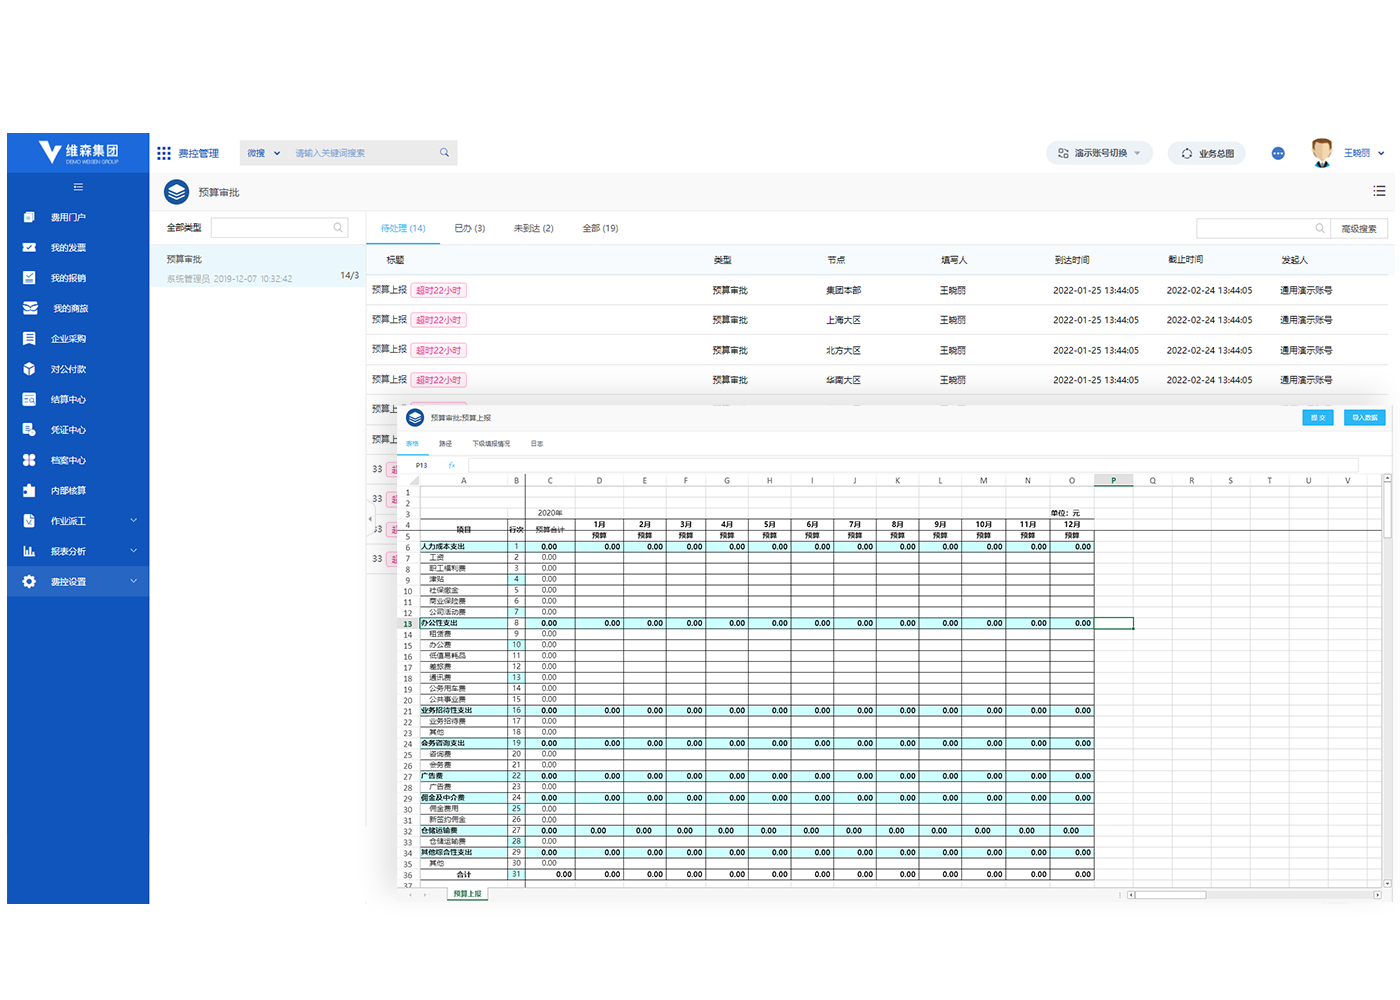Click the magnifier icon in top search bar
This screenshot has height=1000, width=1400.
tap(444, 153)
